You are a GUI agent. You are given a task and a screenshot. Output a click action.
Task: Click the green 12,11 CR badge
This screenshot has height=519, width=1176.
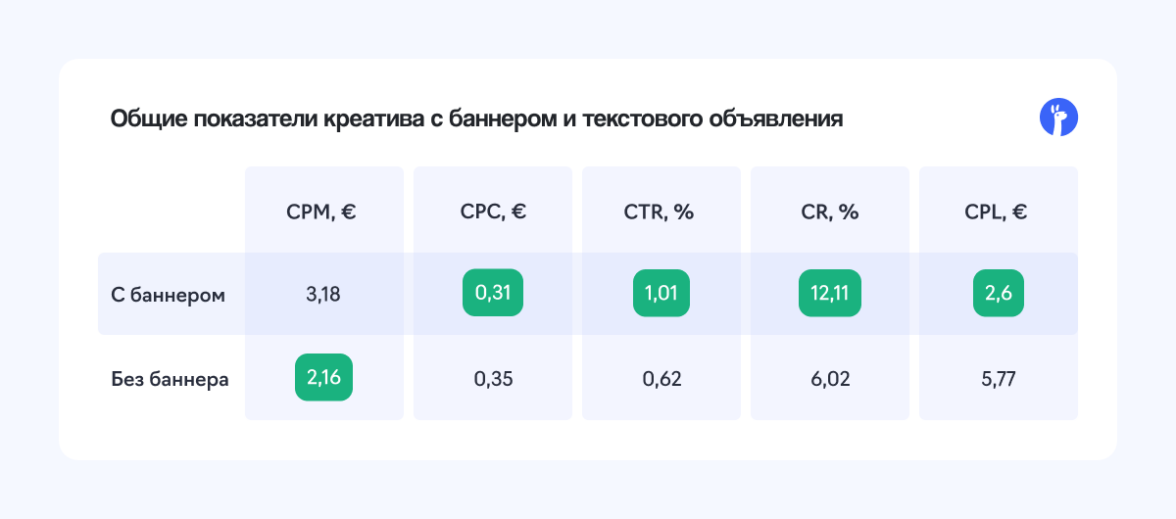click(x=830, y=294)
